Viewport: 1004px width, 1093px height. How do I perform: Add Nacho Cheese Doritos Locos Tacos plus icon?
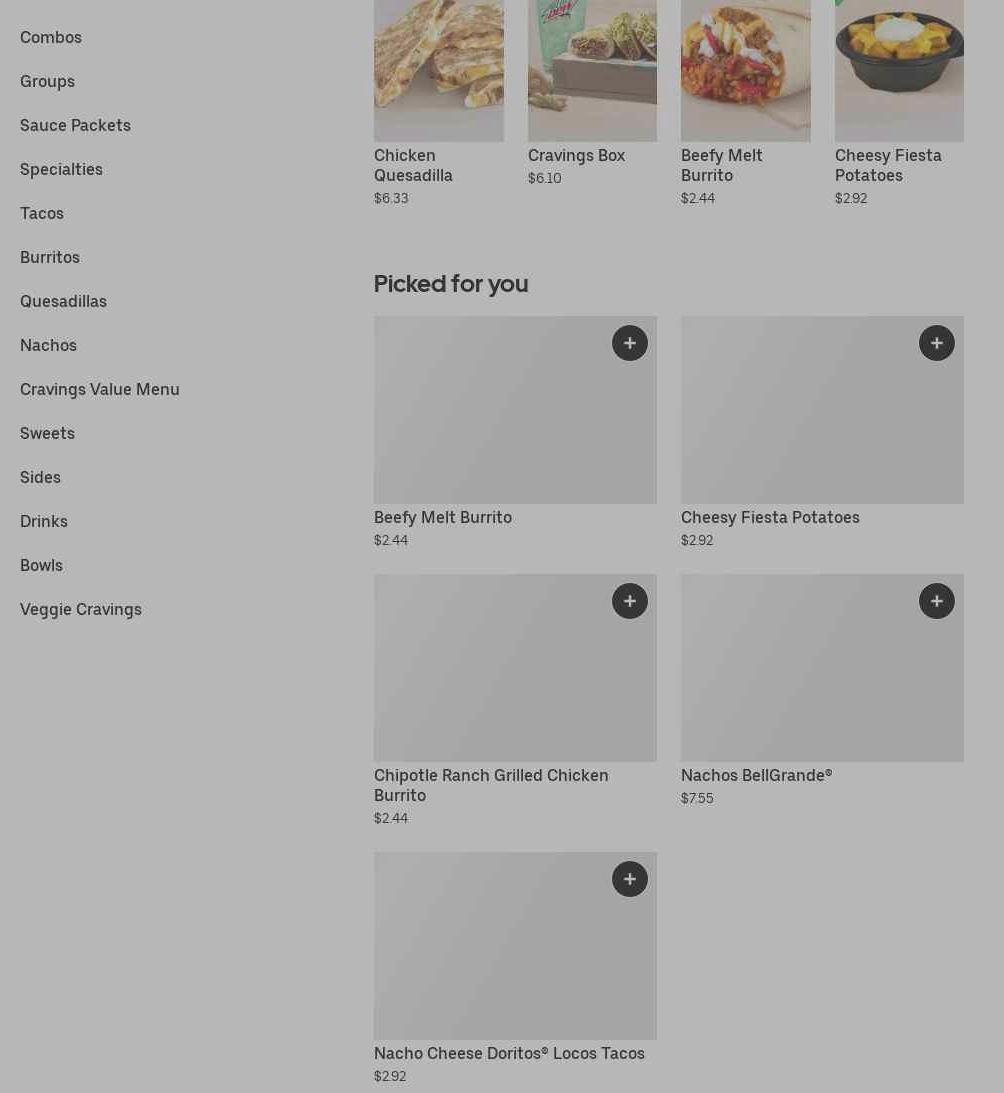(630, 879)
